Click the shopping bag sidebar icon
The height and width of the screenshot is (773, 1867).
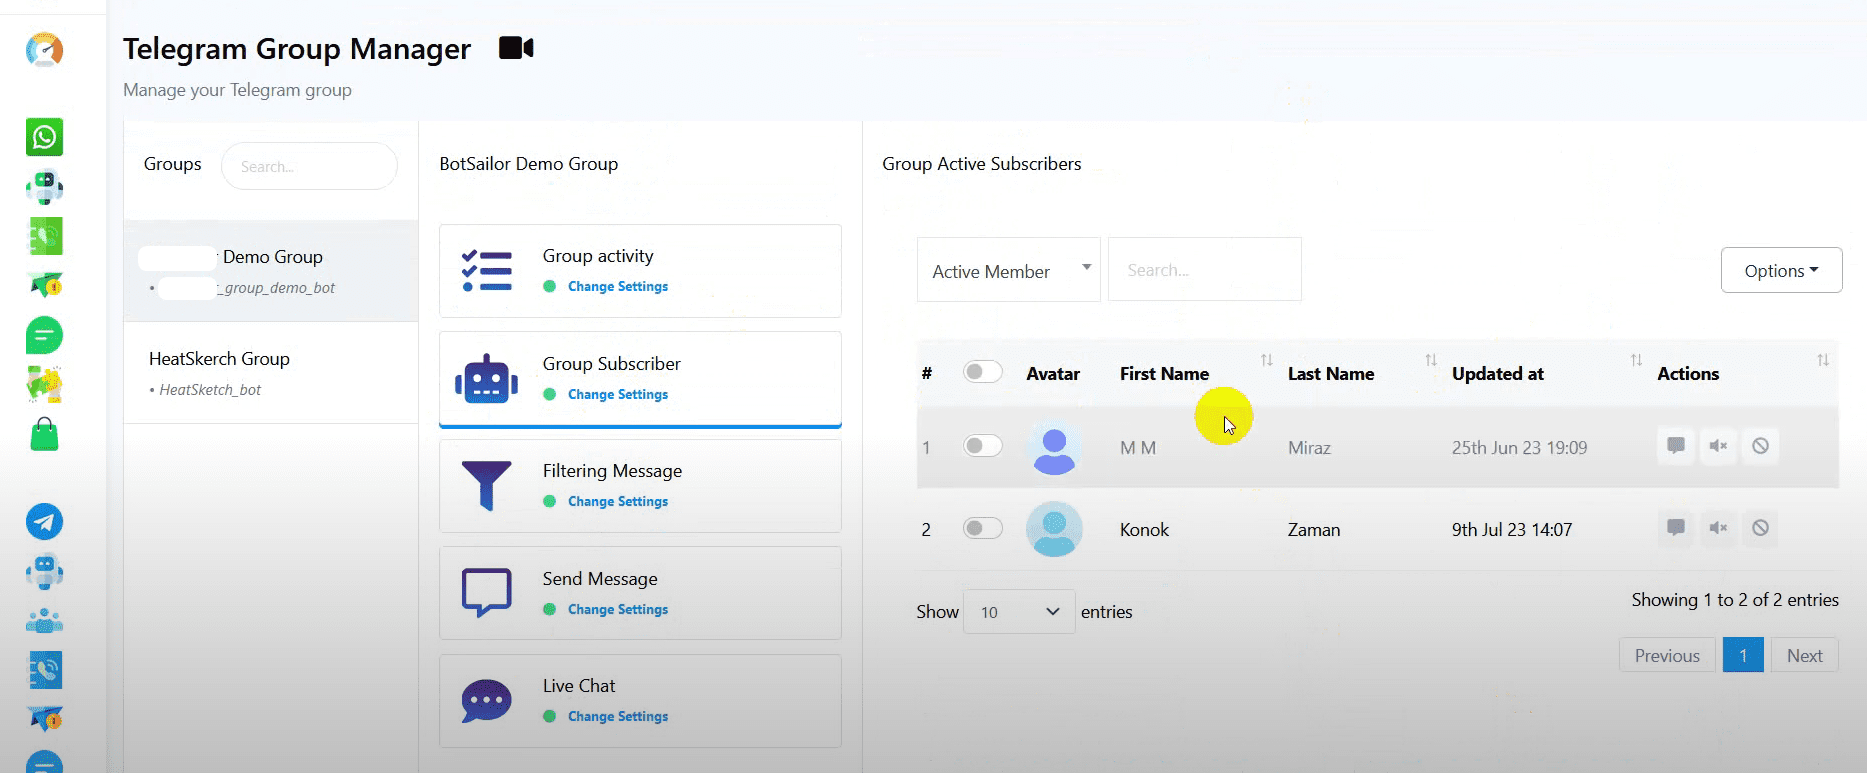point(44,435)
